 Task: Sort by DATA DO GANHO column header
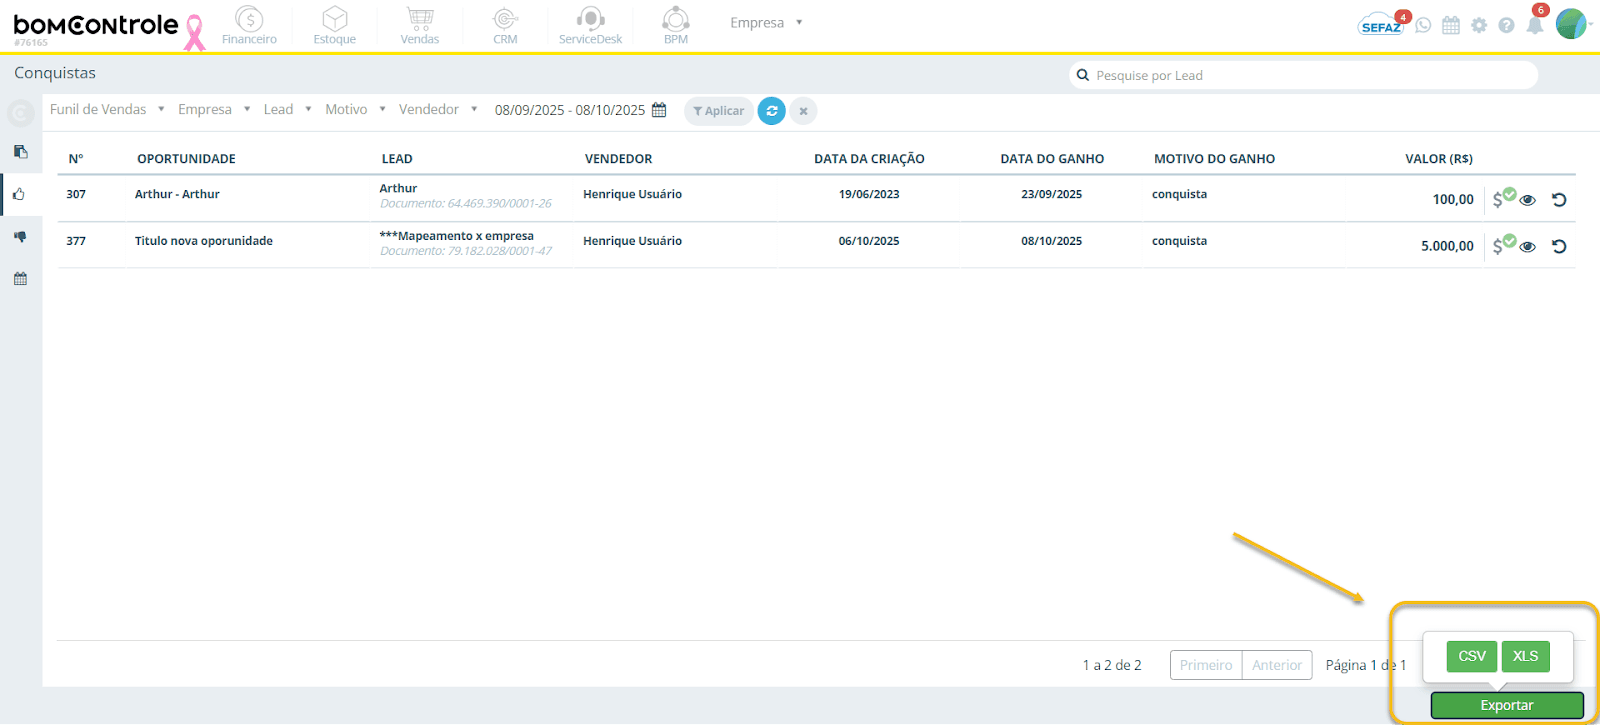point(1052,159)
